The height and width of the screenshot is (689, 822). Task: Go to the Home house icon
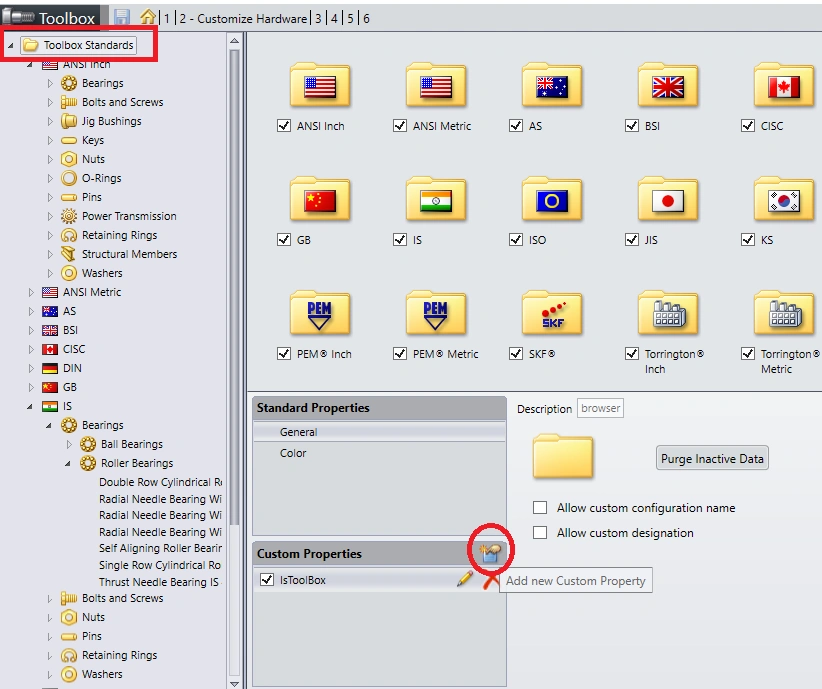click(x=148, y=17)
